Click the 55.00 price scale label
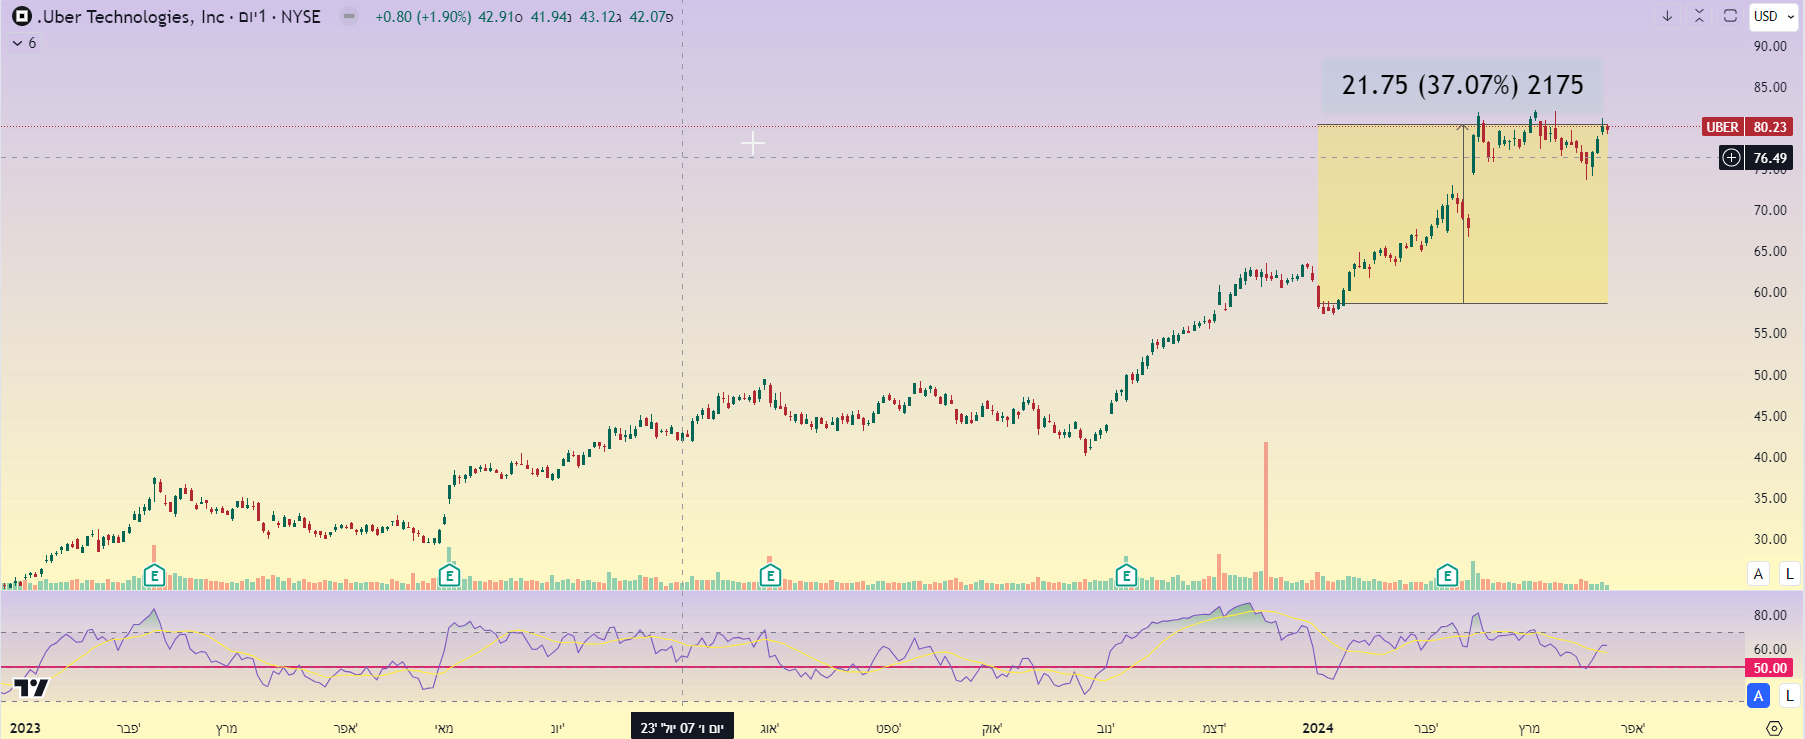This screenshot has height=739, width=1805. (1770, 333)
